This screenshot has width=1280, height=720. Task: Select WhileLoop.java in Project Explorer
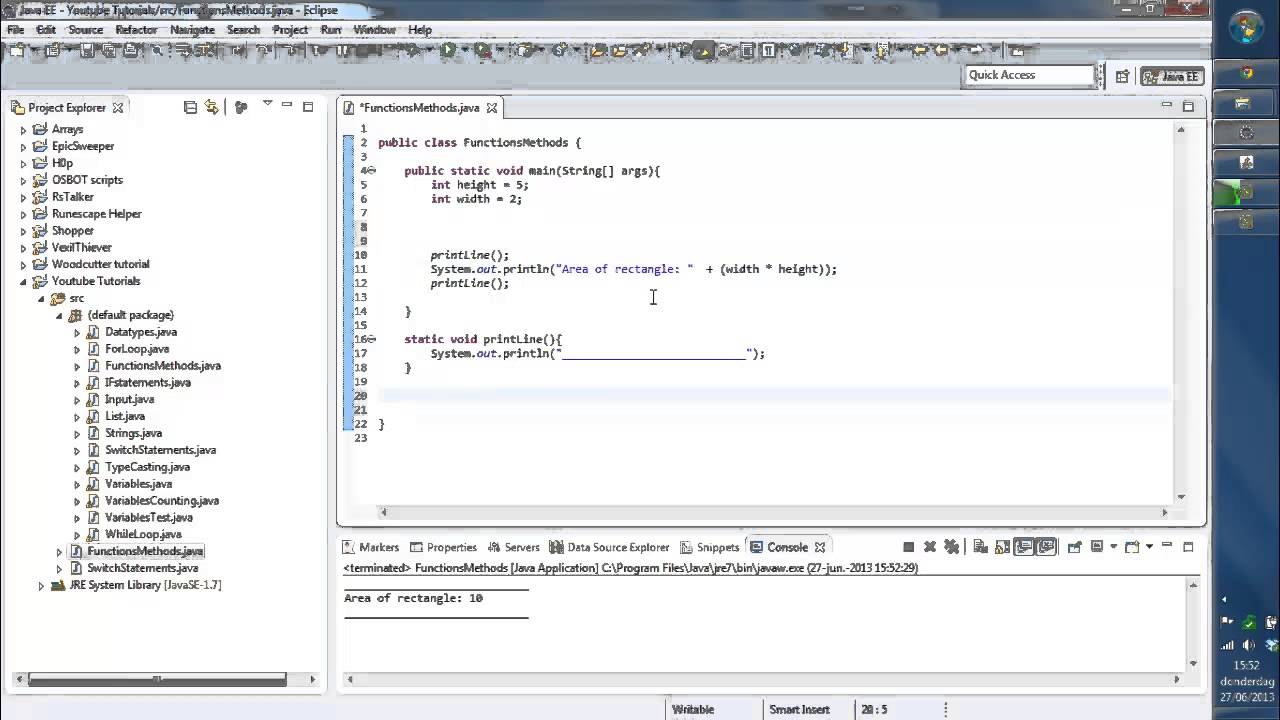point(143,534)
